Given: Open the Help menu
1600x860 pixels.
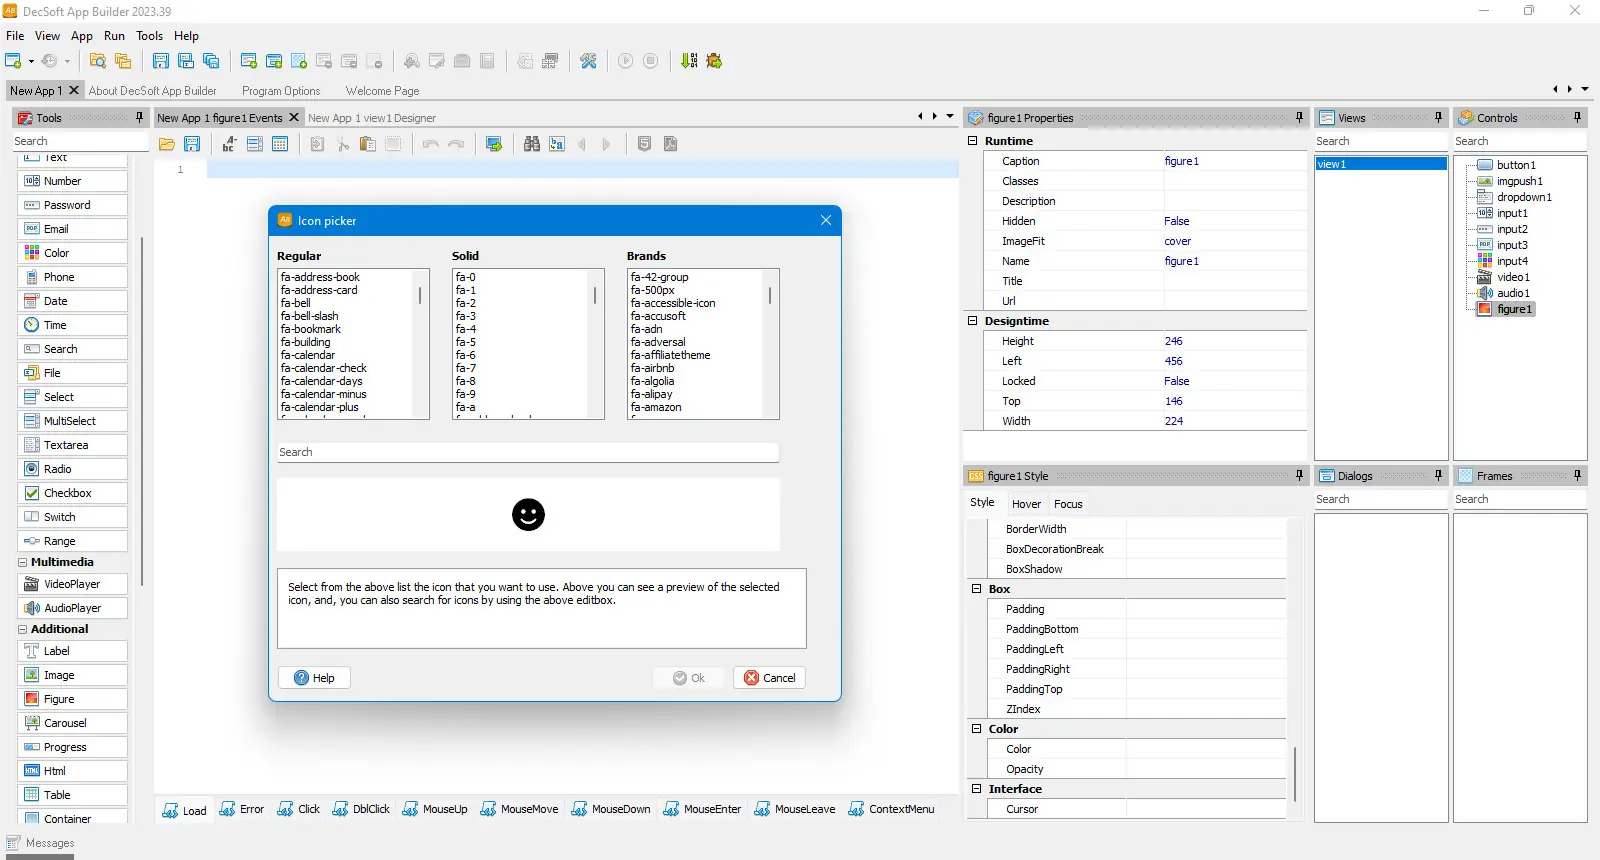Looking at the screenshot, I should 187,36.
